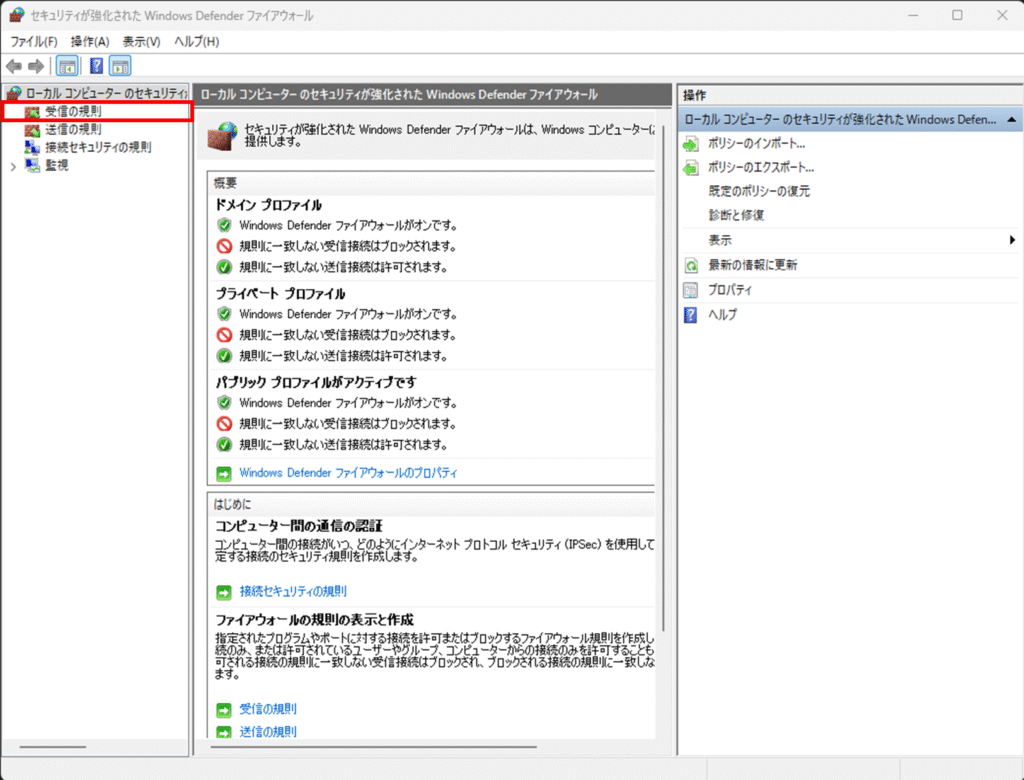Select the ローカル コンピューター root tree node
1024x780 pixels.
tap(106, 93)
